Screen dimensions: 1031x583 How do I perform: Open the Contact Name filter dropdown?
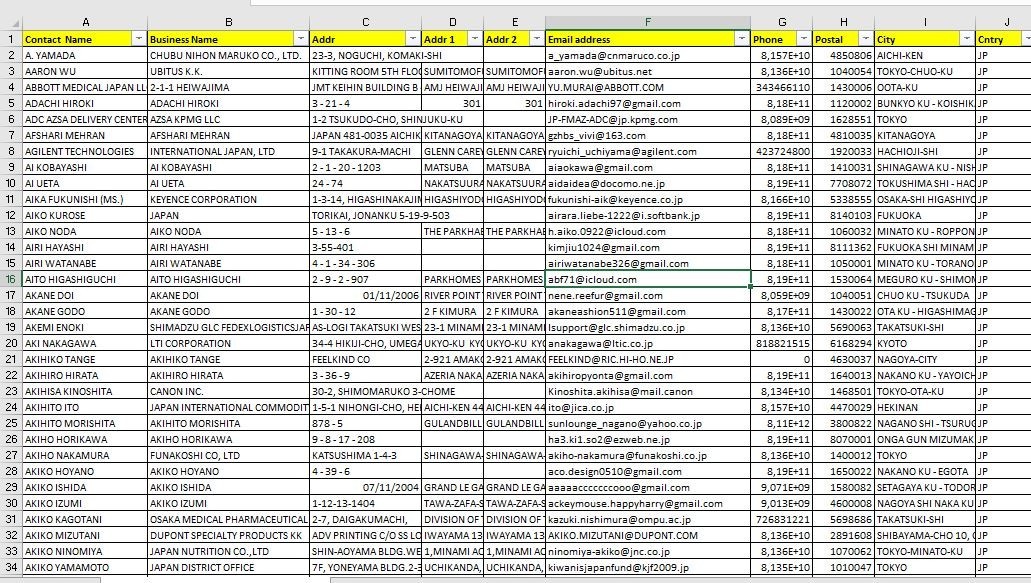(x=139, y=39)
